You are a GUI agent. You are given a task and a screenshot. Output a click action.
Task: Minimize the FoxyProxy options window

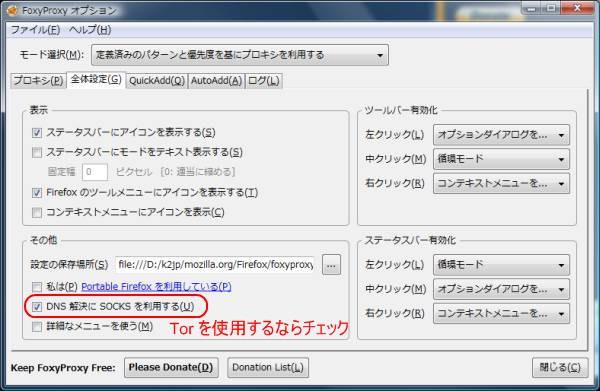532,8
